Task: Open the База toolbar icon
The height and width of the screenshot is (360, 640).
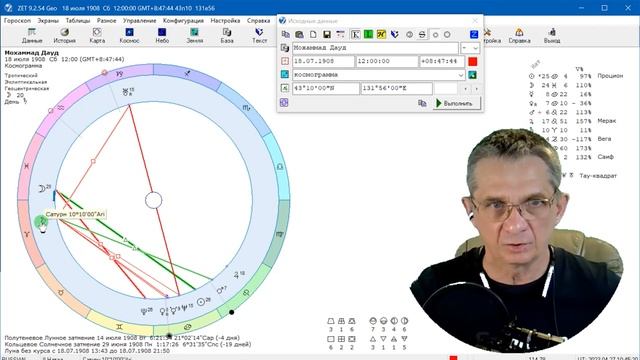Action: (x=227, y=35)
